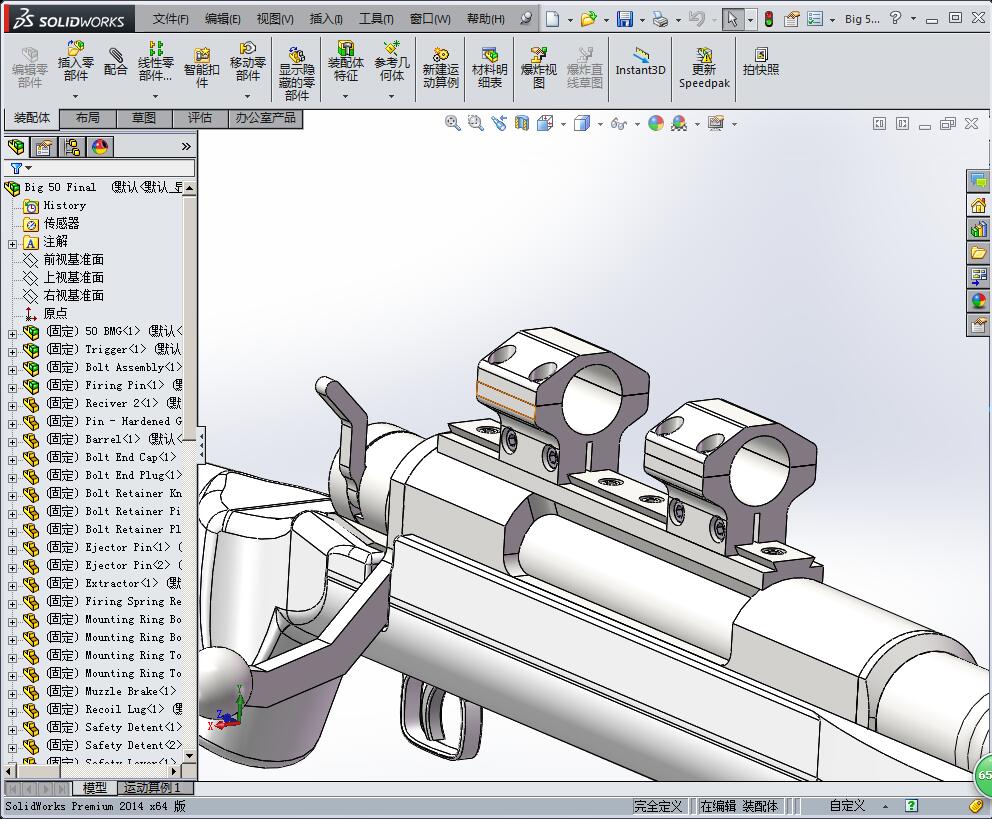Screen dimensions: 992x819
Task: Click the 运动算例1 (Motion Study 1) tab
Action: tap(152, 788)
